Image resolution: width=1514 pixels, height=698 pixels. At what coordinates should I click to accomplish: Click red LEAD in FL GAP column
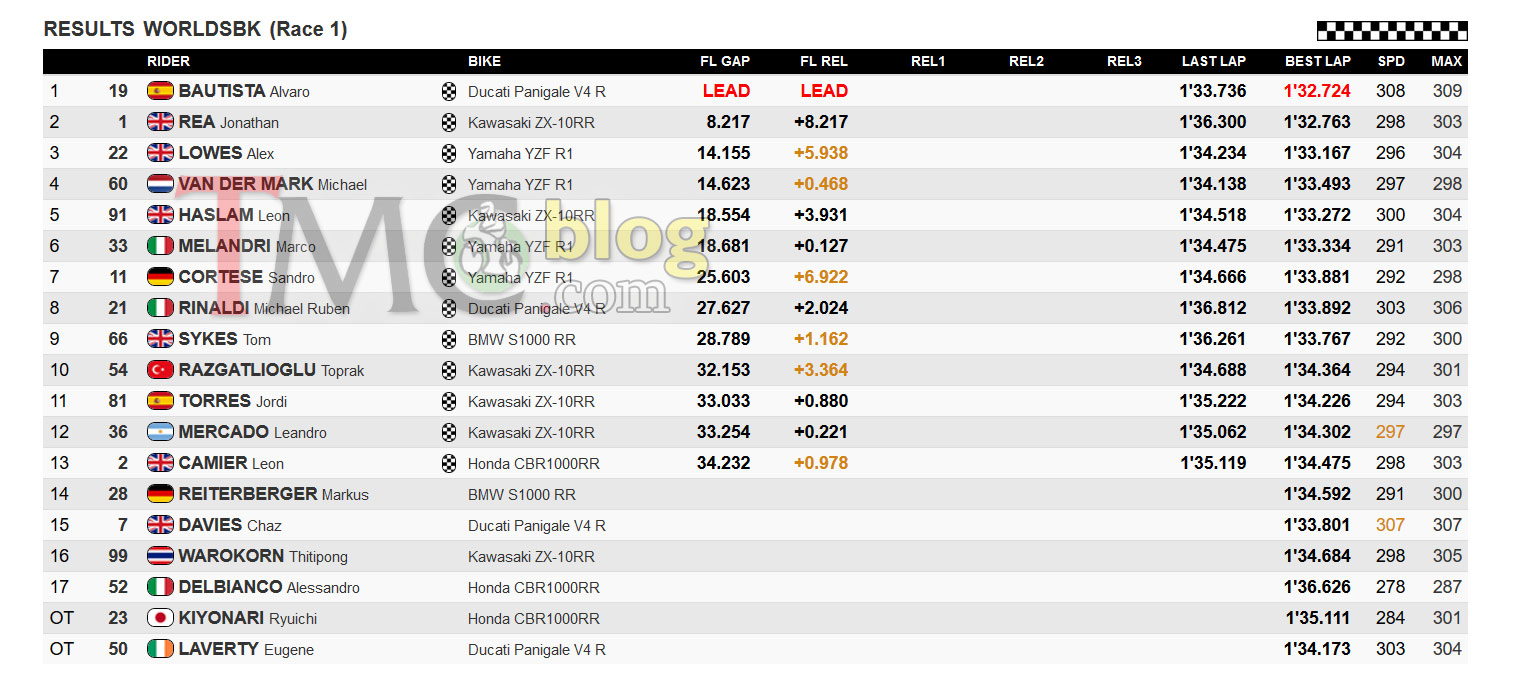tap(726, 91)
